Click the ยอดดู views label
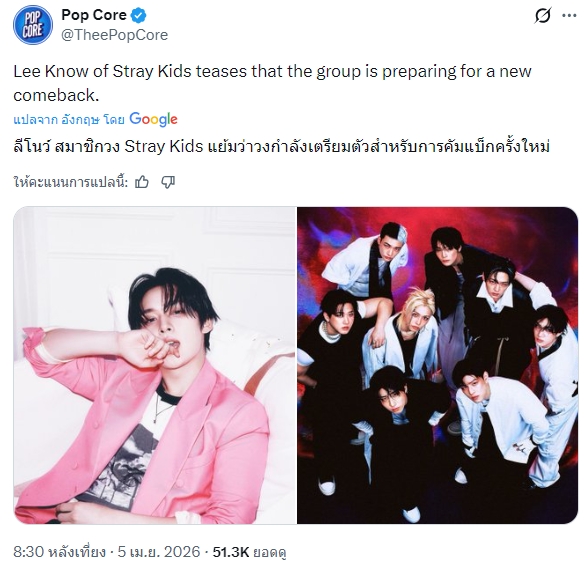 pos(269,552)
